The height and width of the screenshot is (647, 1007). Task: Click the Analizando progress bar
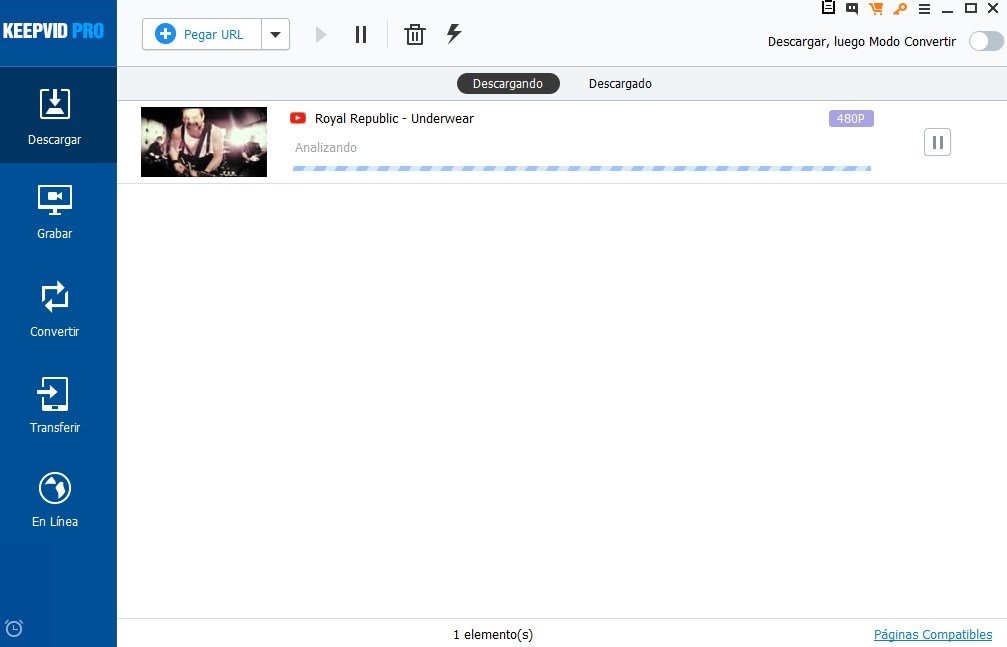point(582,168)
